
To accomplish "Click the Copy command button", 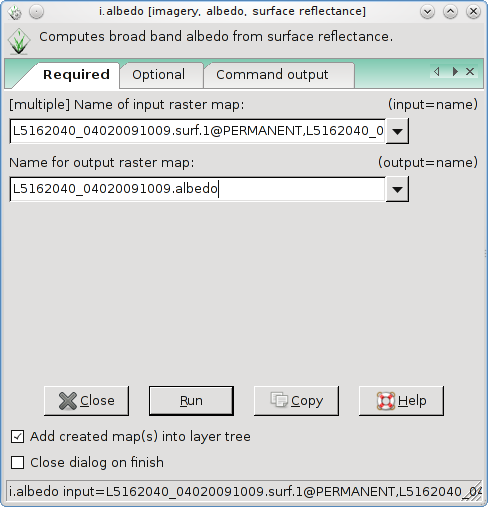I will point(296,401).
